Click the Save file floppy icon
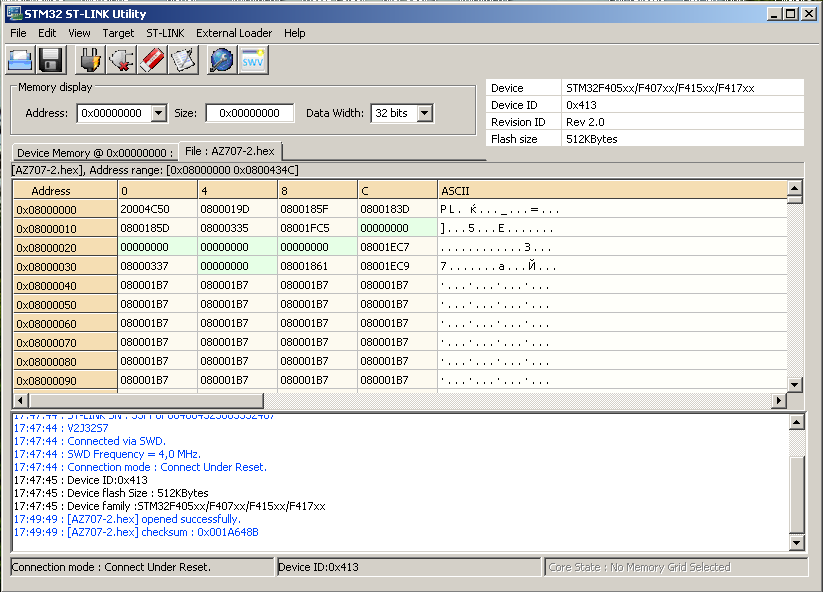Screen dimensions: 823x592 tap(51, 60)
